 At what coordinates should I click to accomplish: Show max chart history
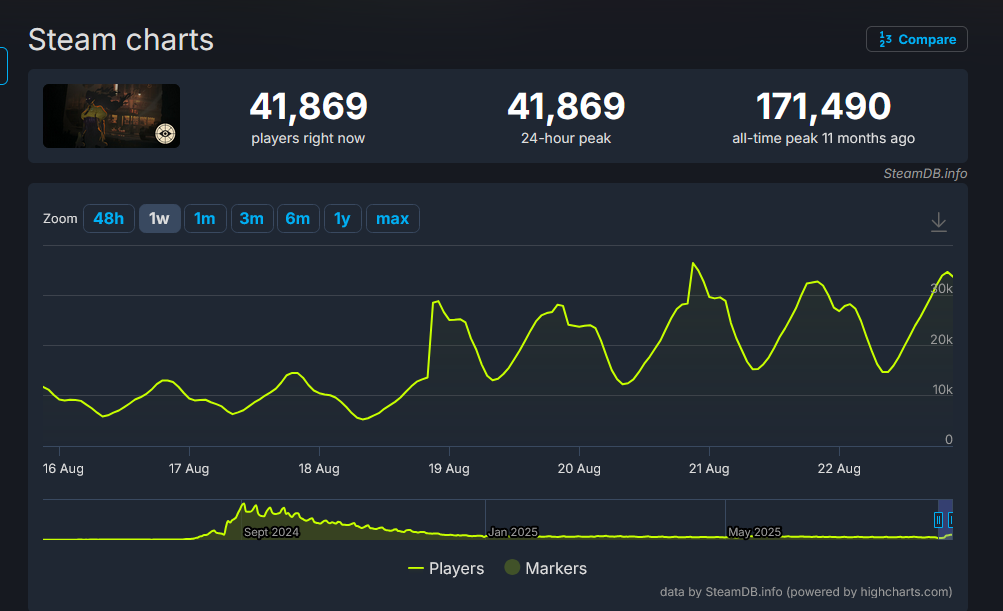392,219
